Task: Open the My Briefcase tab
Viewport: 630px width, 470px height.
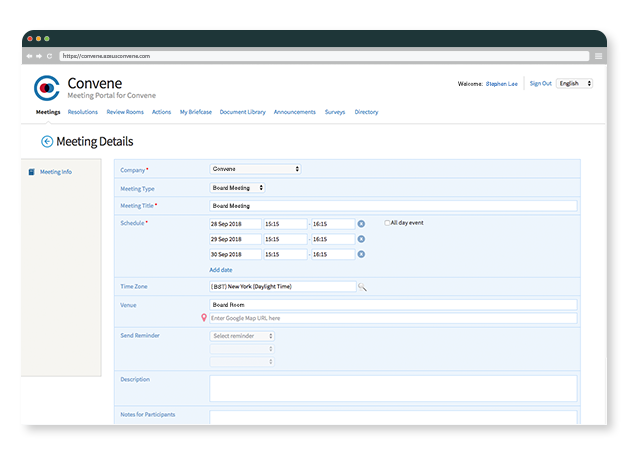Action: coord(196,112)
